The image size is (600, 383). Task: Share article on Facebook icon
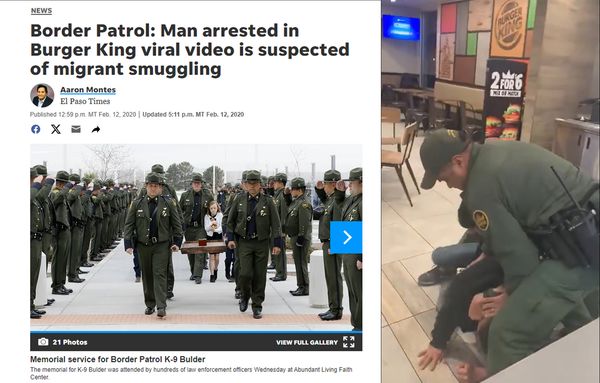(36, 129)
